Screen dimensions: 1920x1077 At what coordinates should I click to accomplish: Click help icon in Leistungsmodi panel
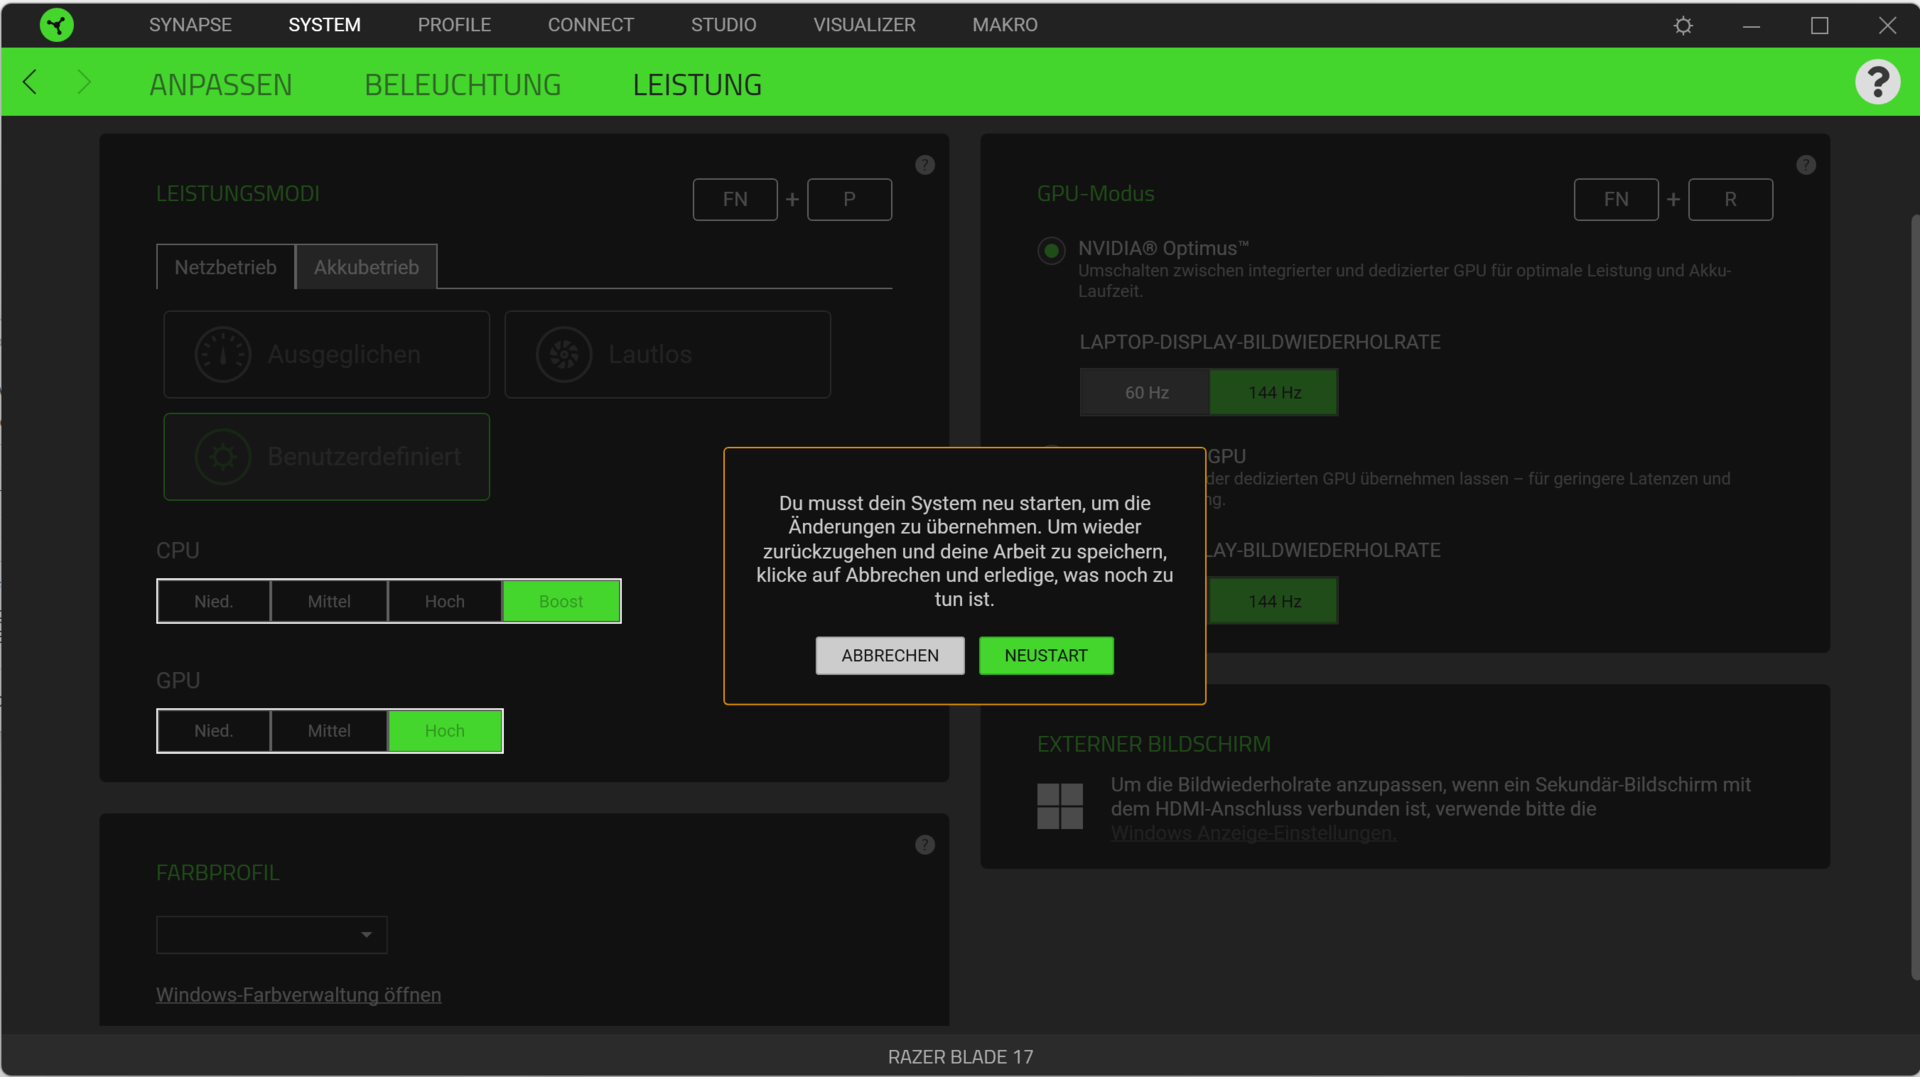pos(924,165)
